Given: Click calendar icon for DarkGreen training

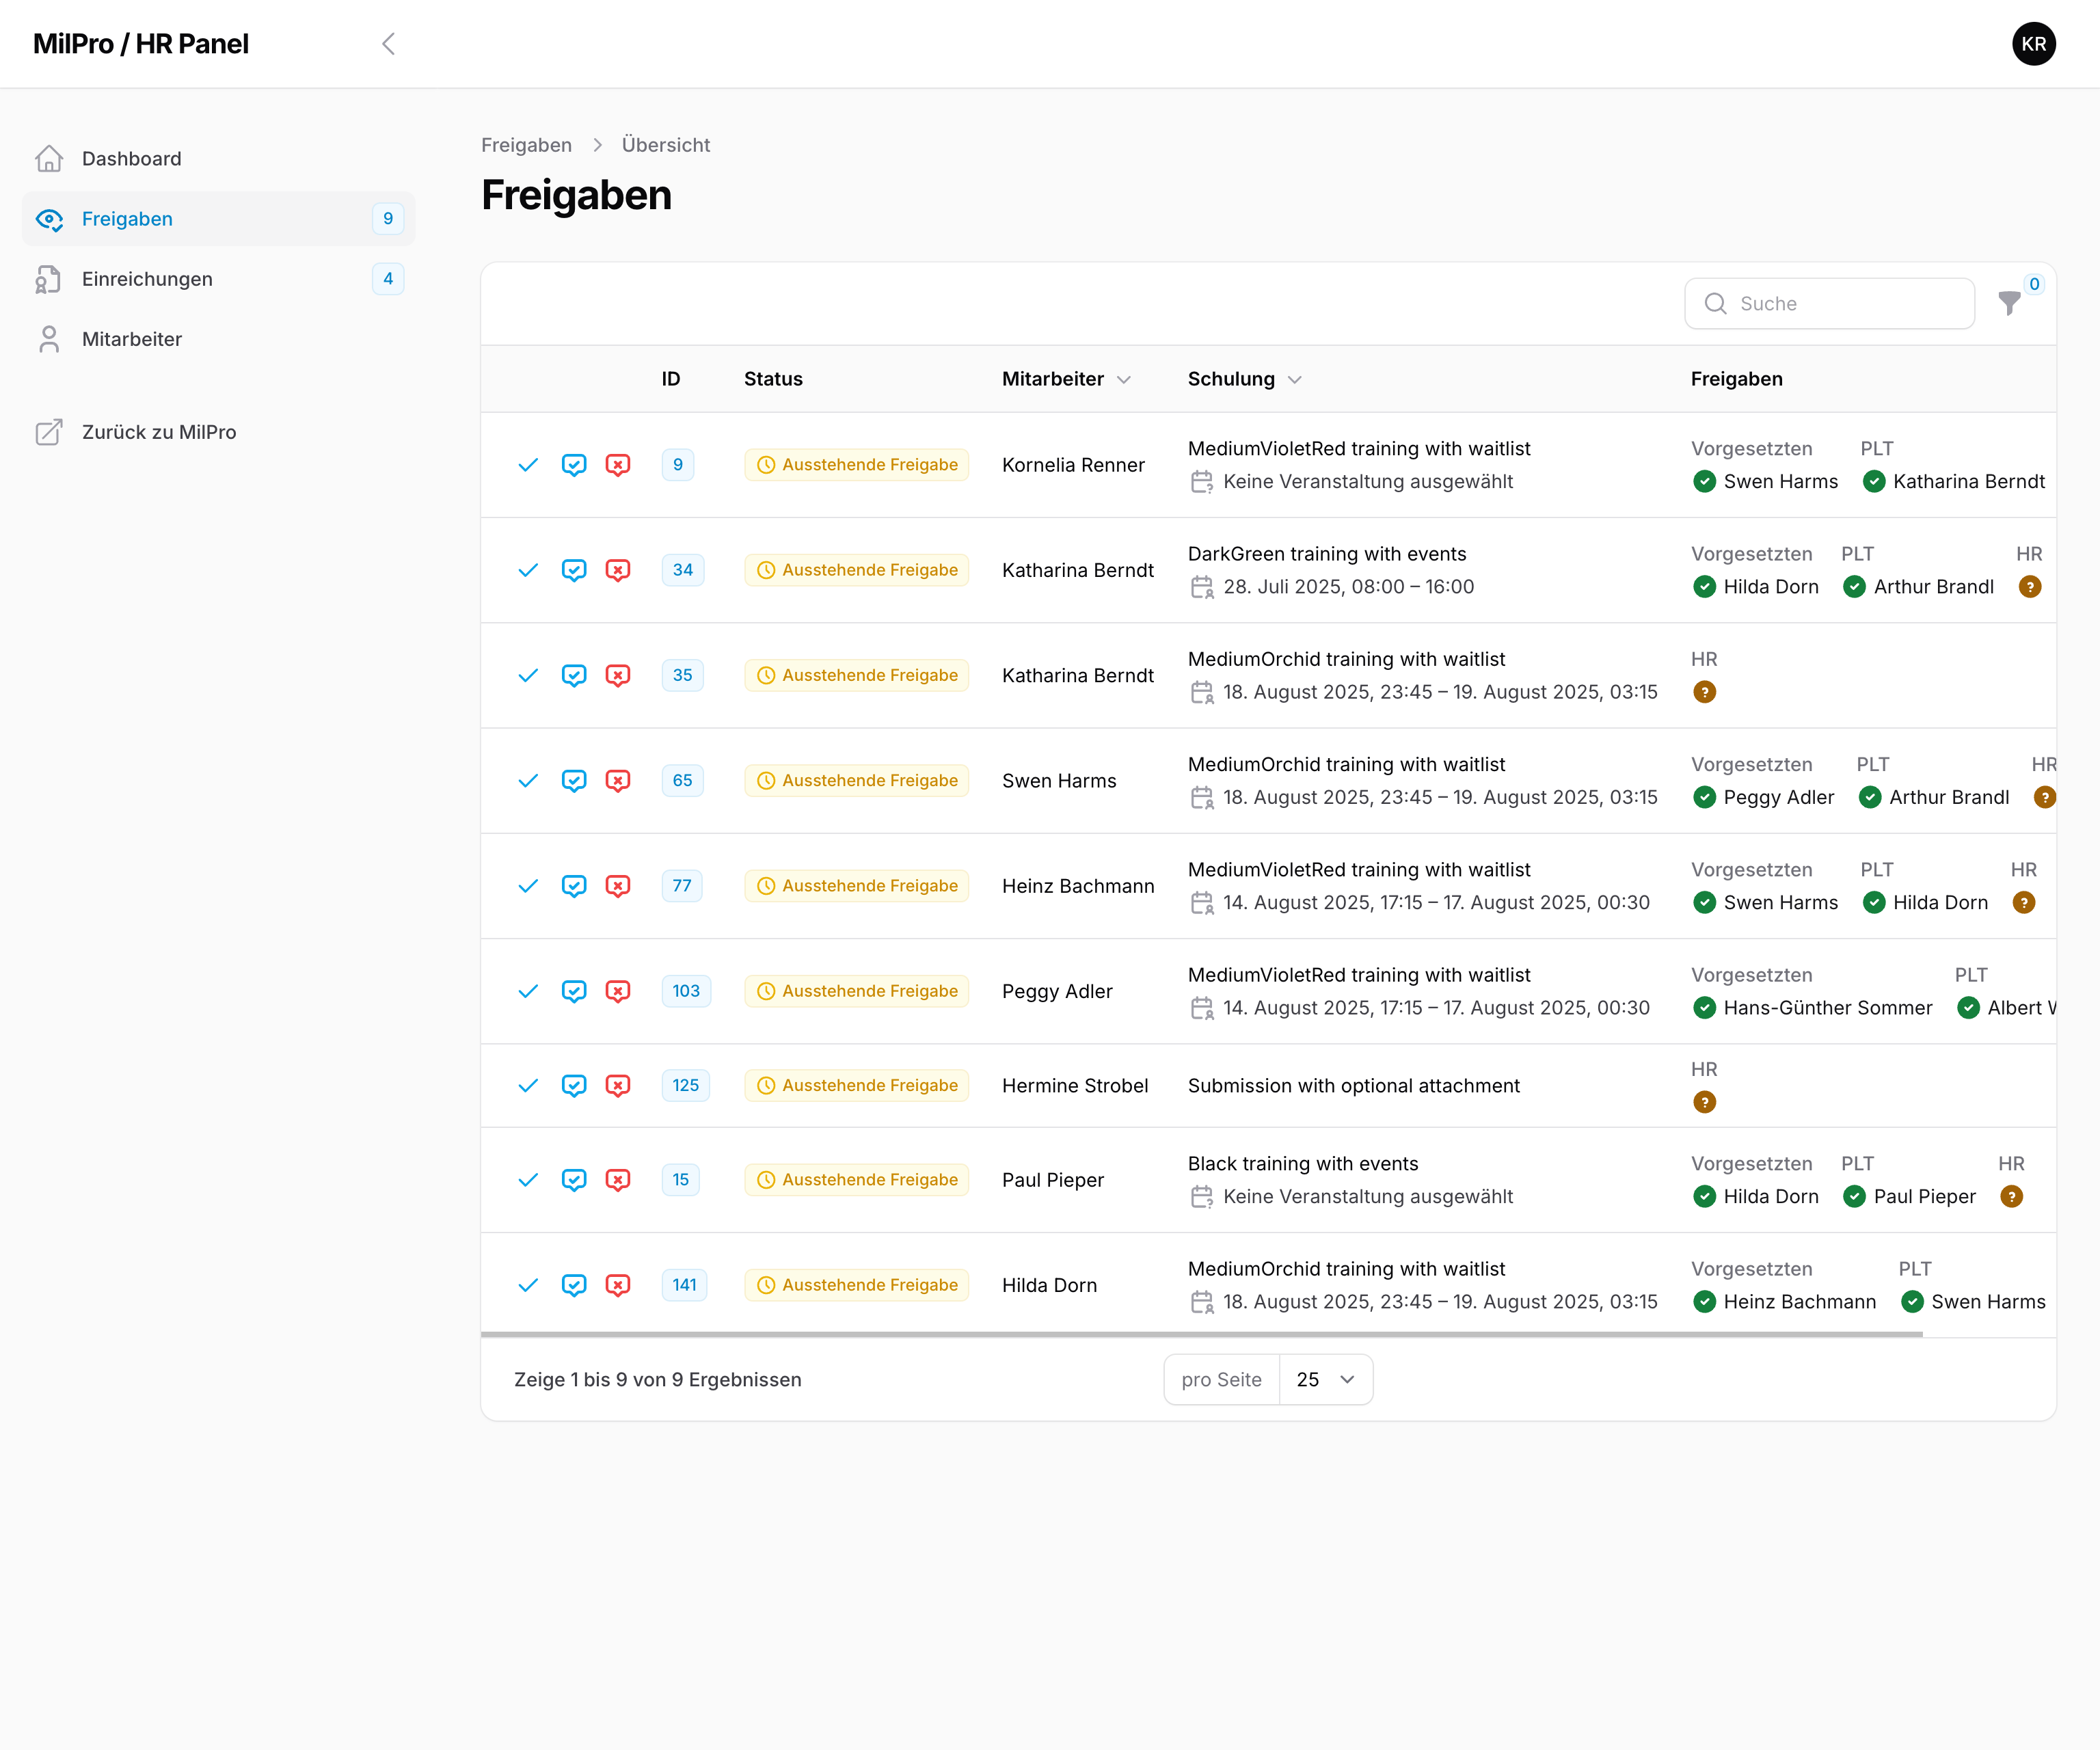Looking at the screenshot, I should (1201, 587).
